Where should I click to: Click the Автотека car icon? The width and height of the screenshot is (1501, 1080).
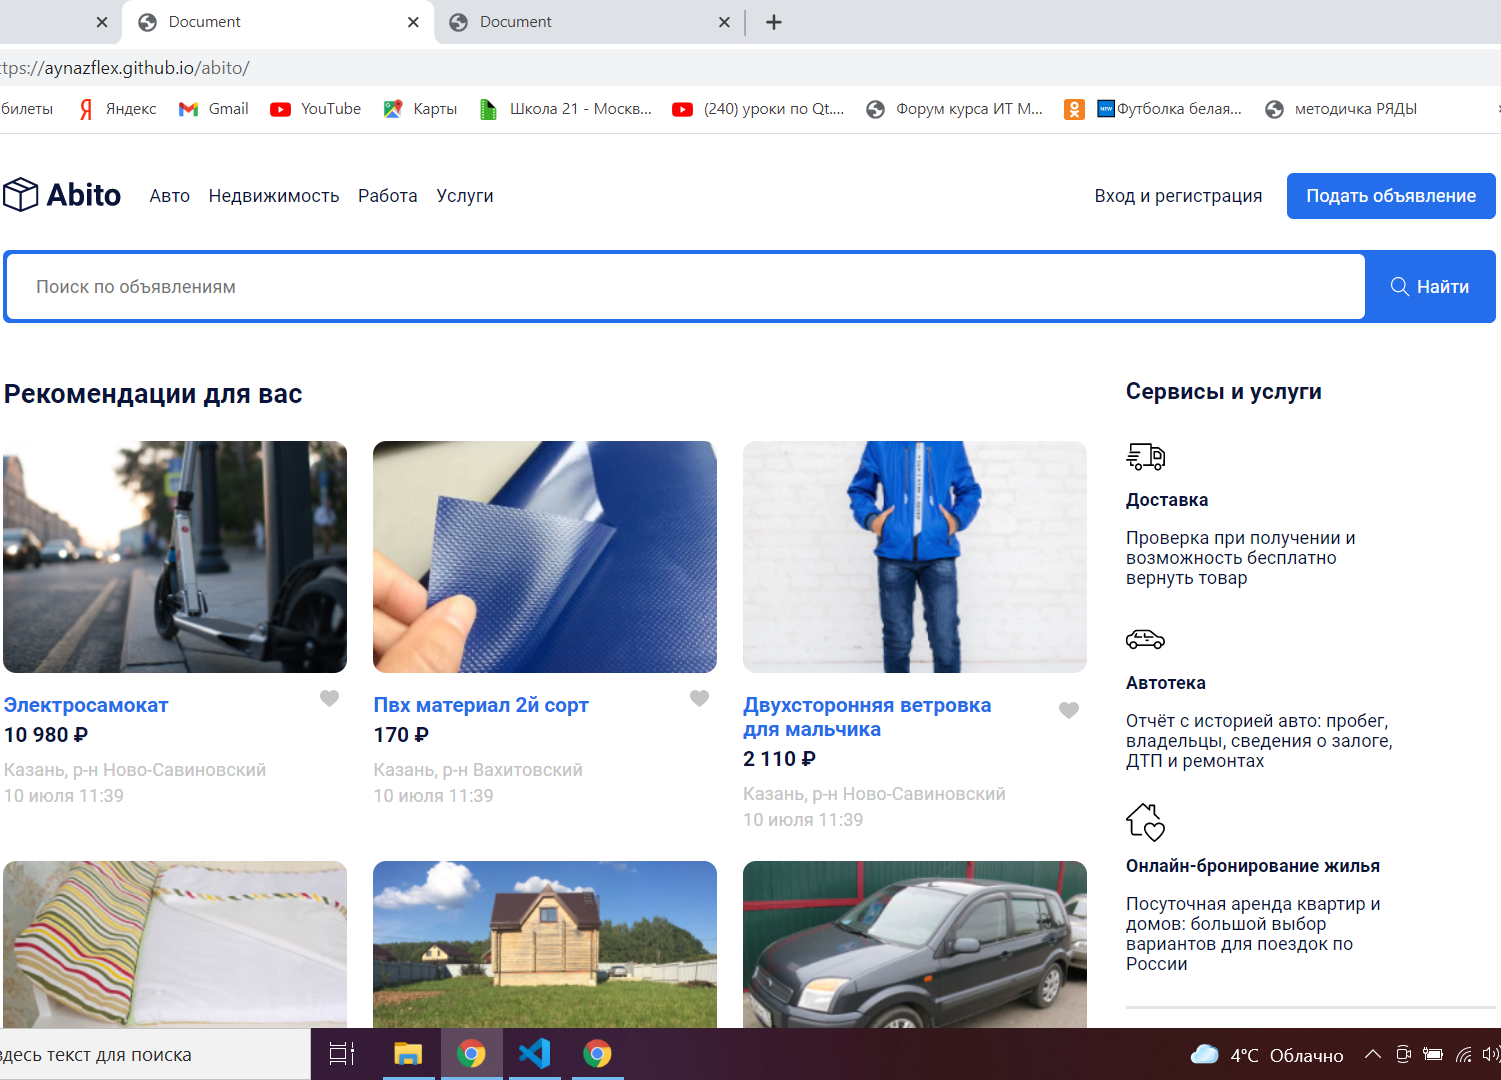coord(1146,639)
